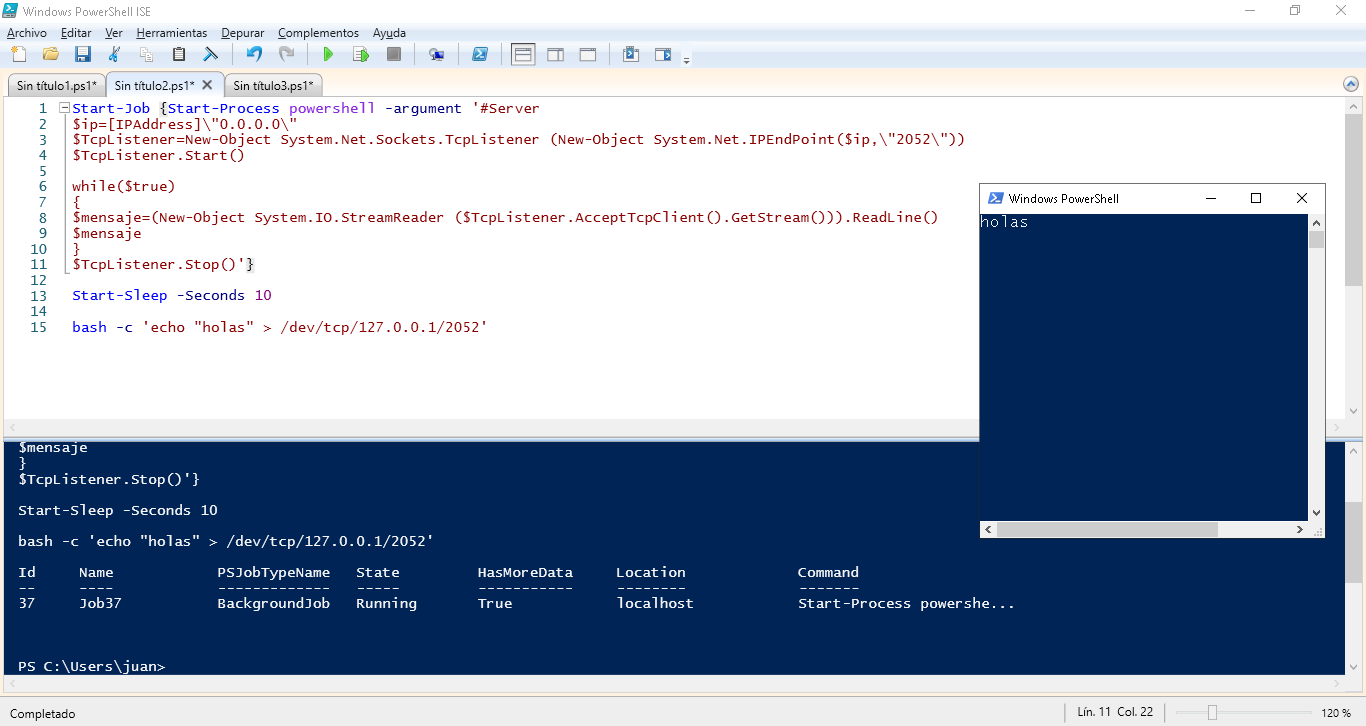Viewport: 1366px width, 726px height.
Task: Toggle Show Script Pane Right layout
Action: [555, 54]
